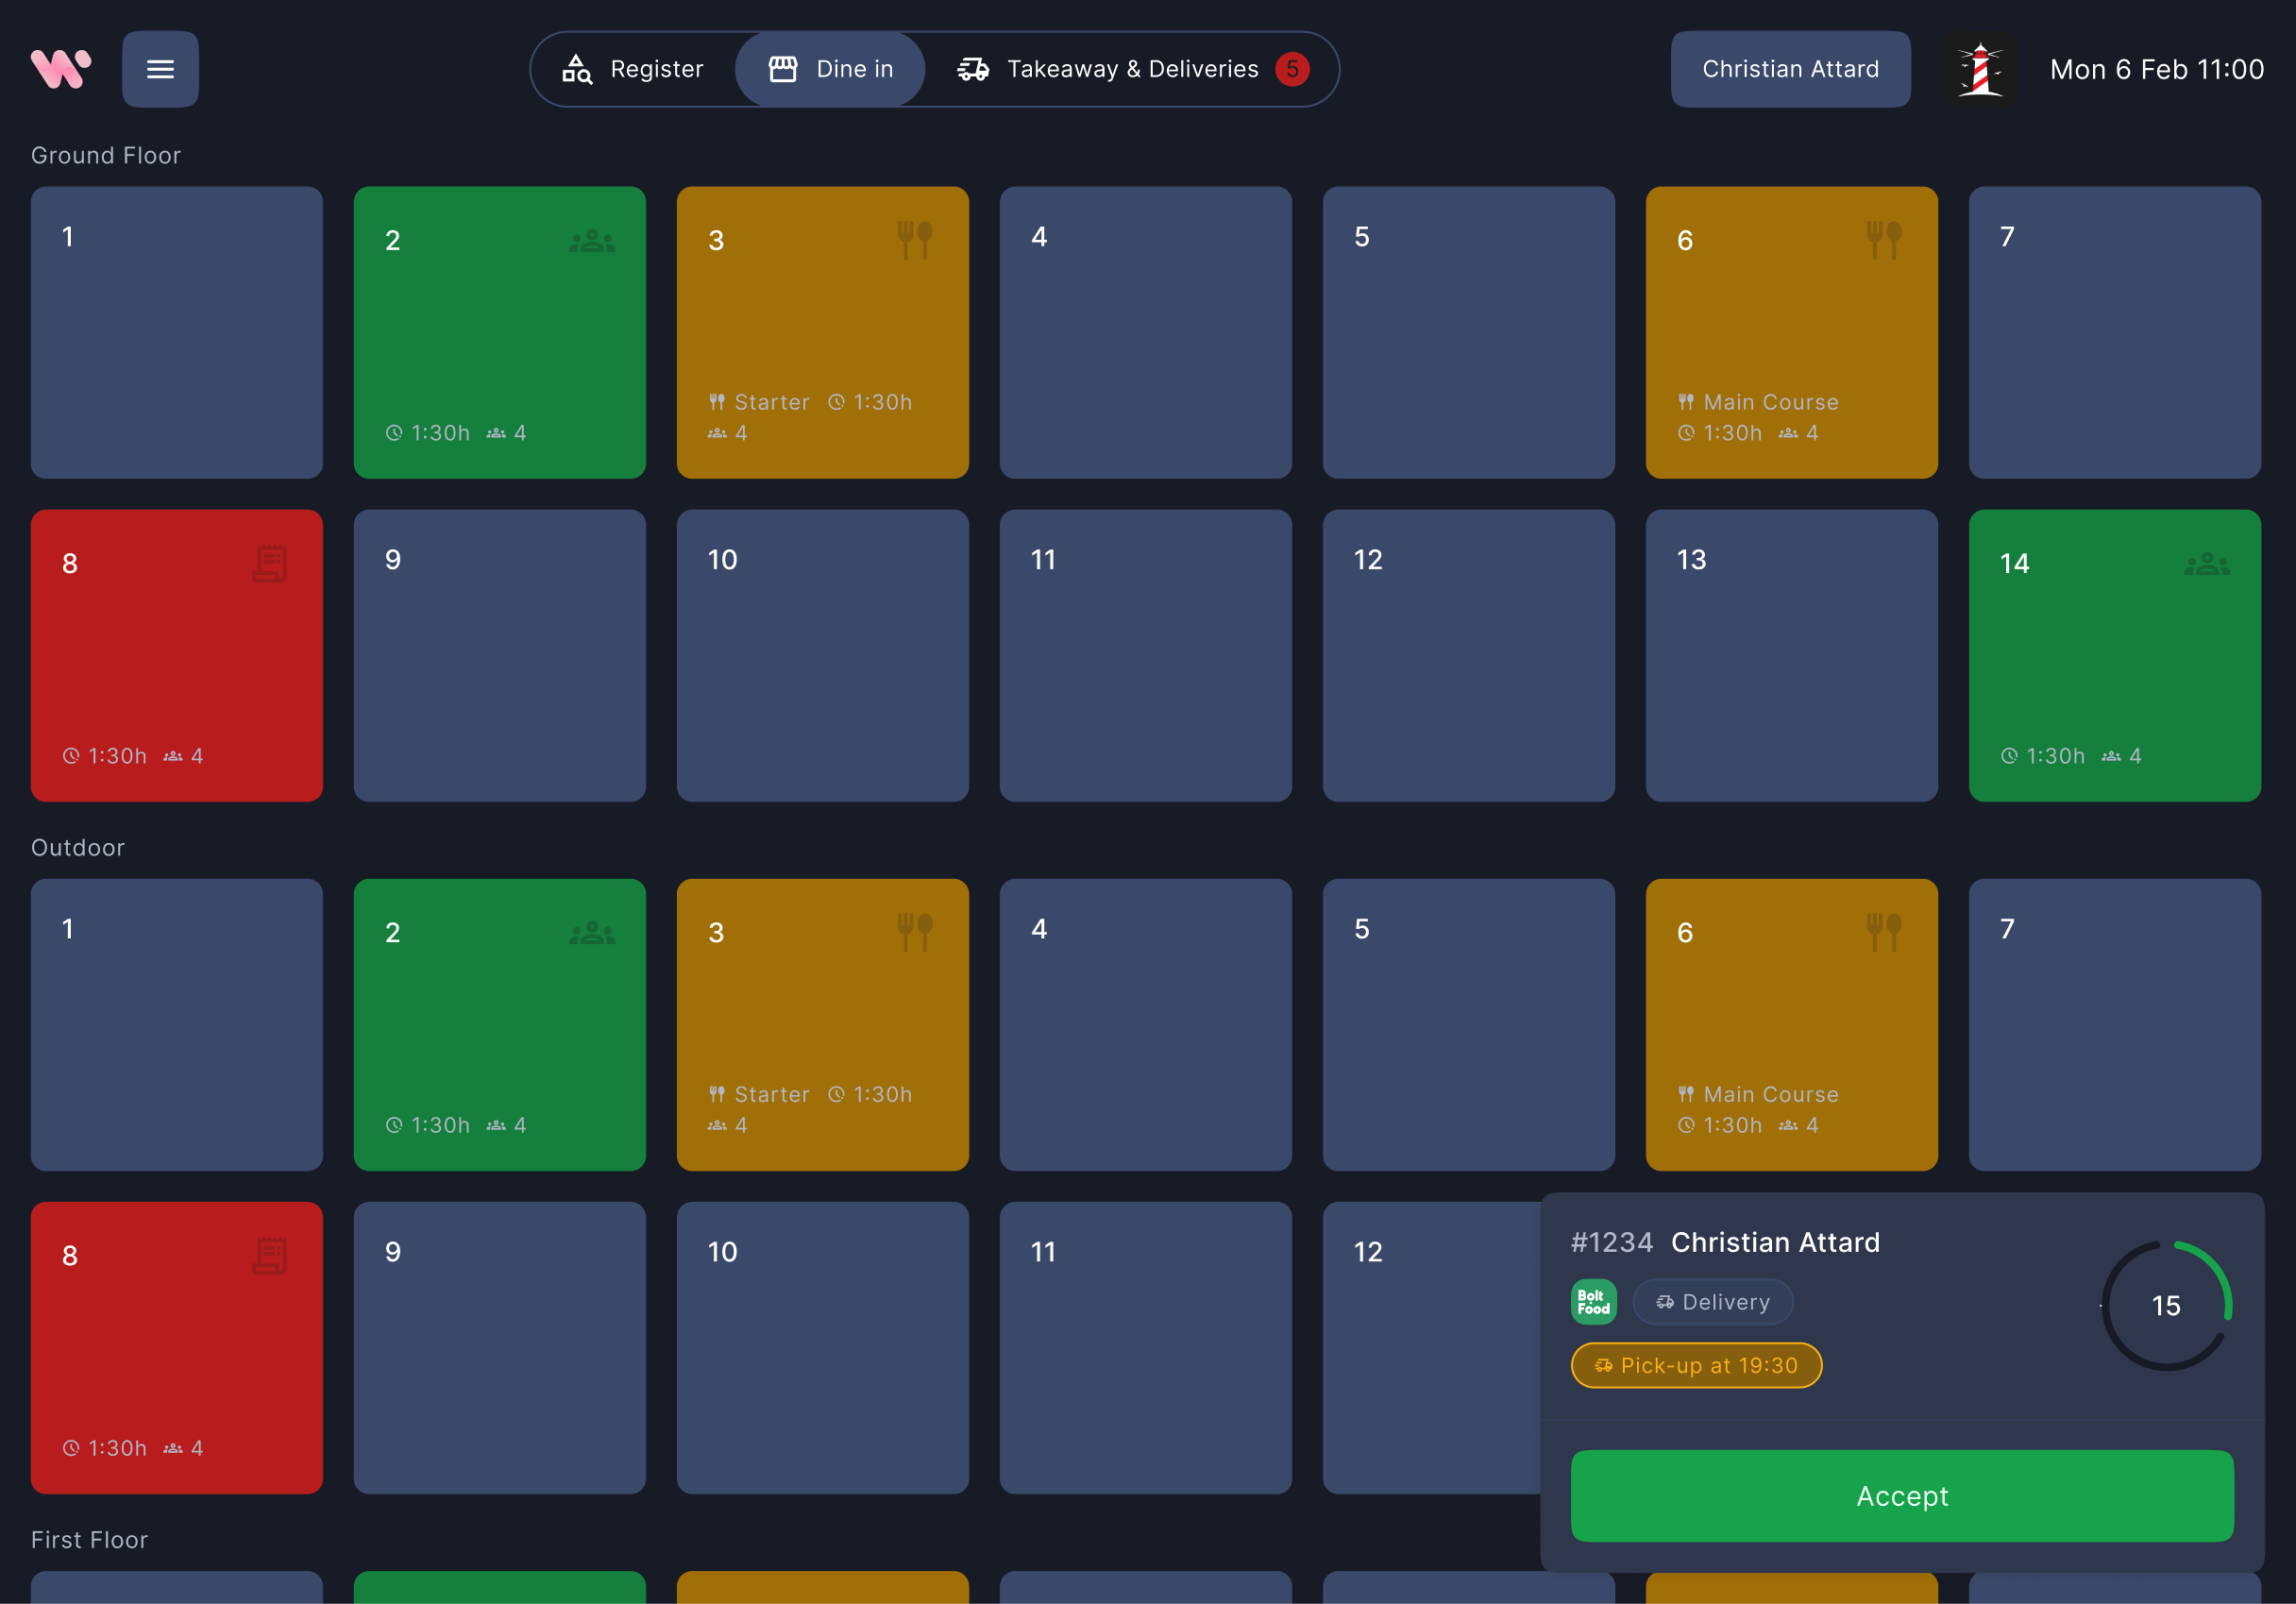Click the group seating icon on table 14
Image resolution: width=2296 pixels, height=1604 pixels.
coord(2208,562)
